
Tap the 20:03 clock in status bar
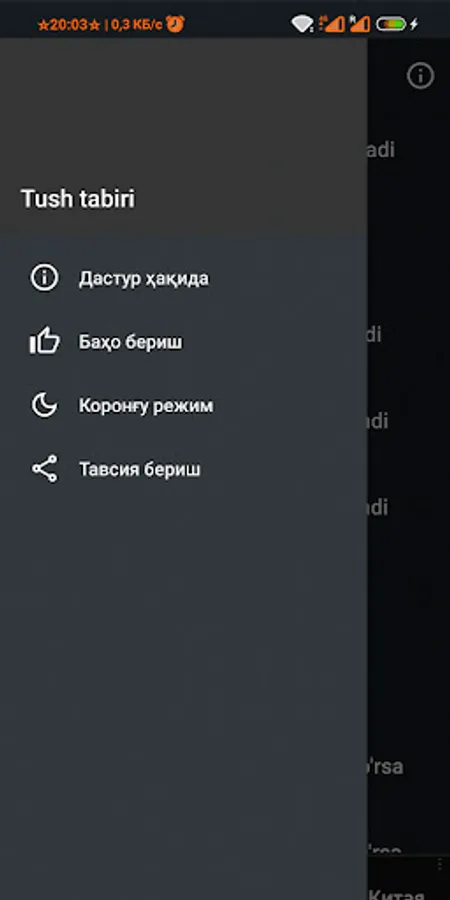68,25
